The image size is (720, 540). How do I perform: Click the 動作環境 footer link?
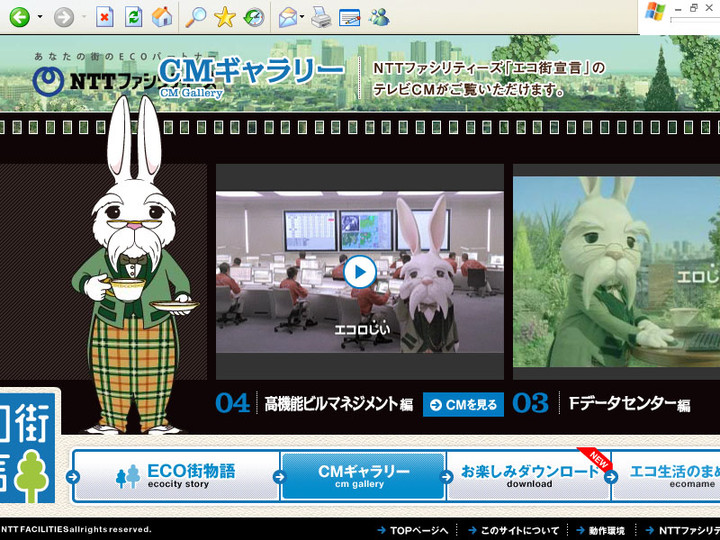[x=601, y=530]
